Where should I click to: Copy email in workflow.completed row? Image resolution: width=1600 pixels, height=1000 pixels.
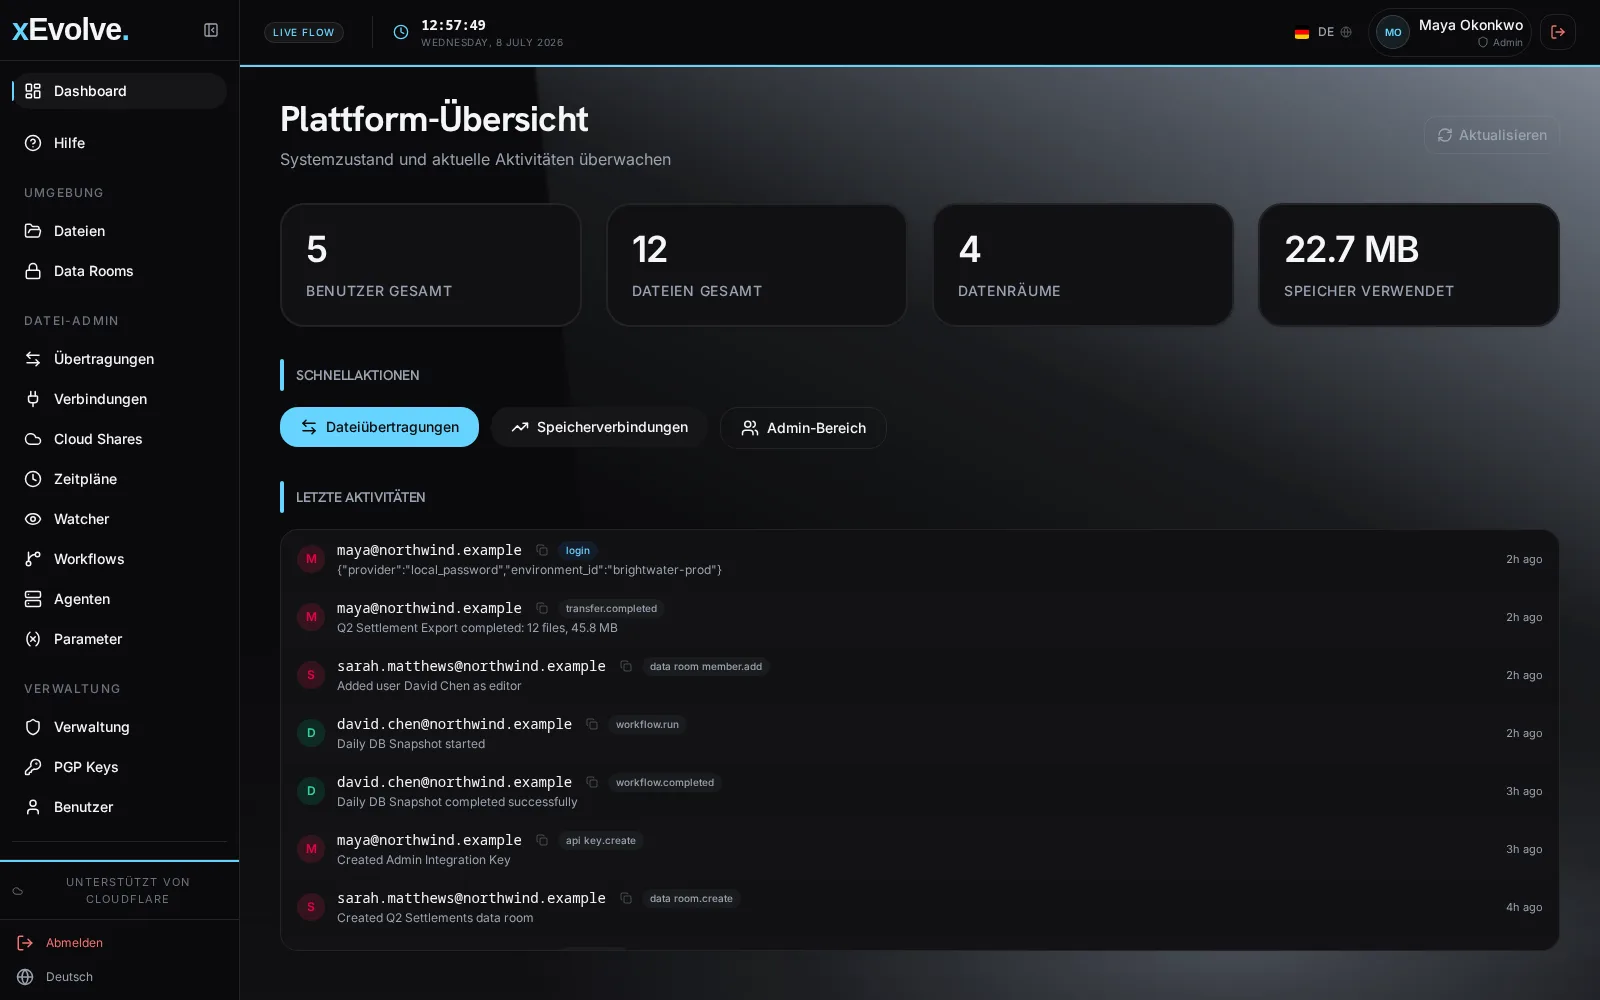pos(592,782)
